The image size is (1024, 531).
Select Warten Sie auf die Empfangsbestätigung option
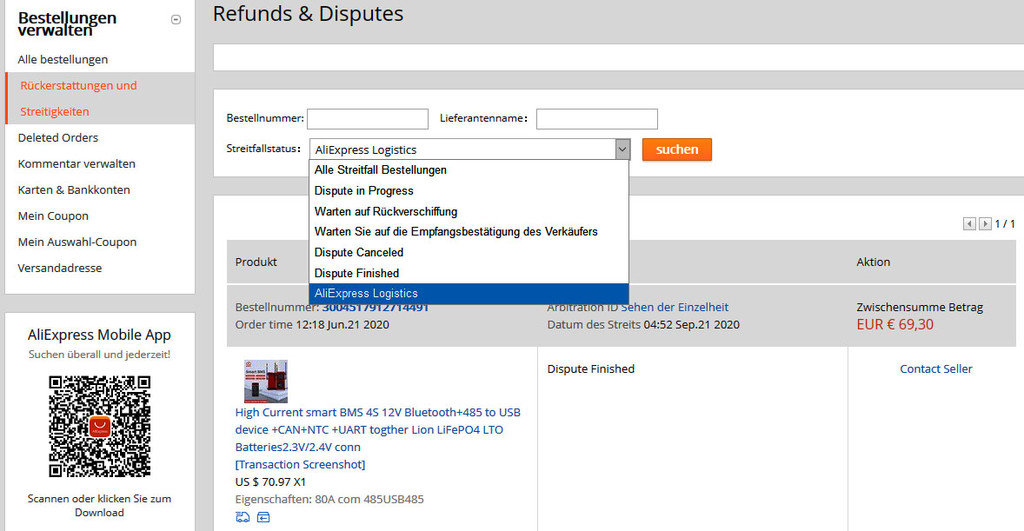click(x=468, y=232)
